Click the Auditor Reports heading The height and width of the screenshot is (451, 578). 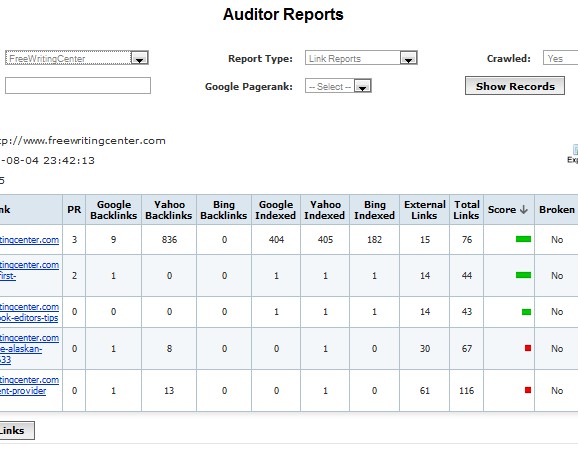click(283, 14)
